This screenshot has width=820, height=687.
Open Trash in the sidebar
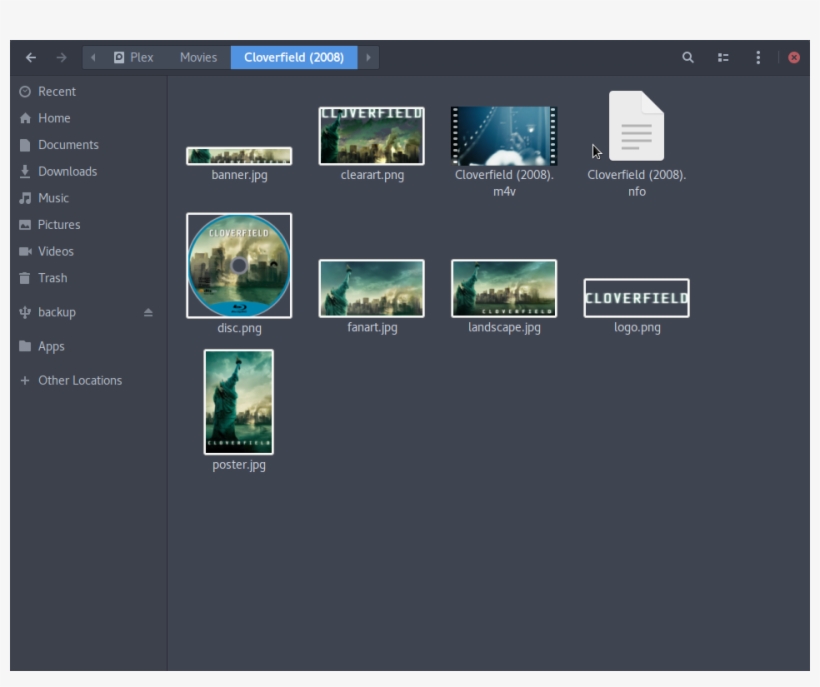88,278
